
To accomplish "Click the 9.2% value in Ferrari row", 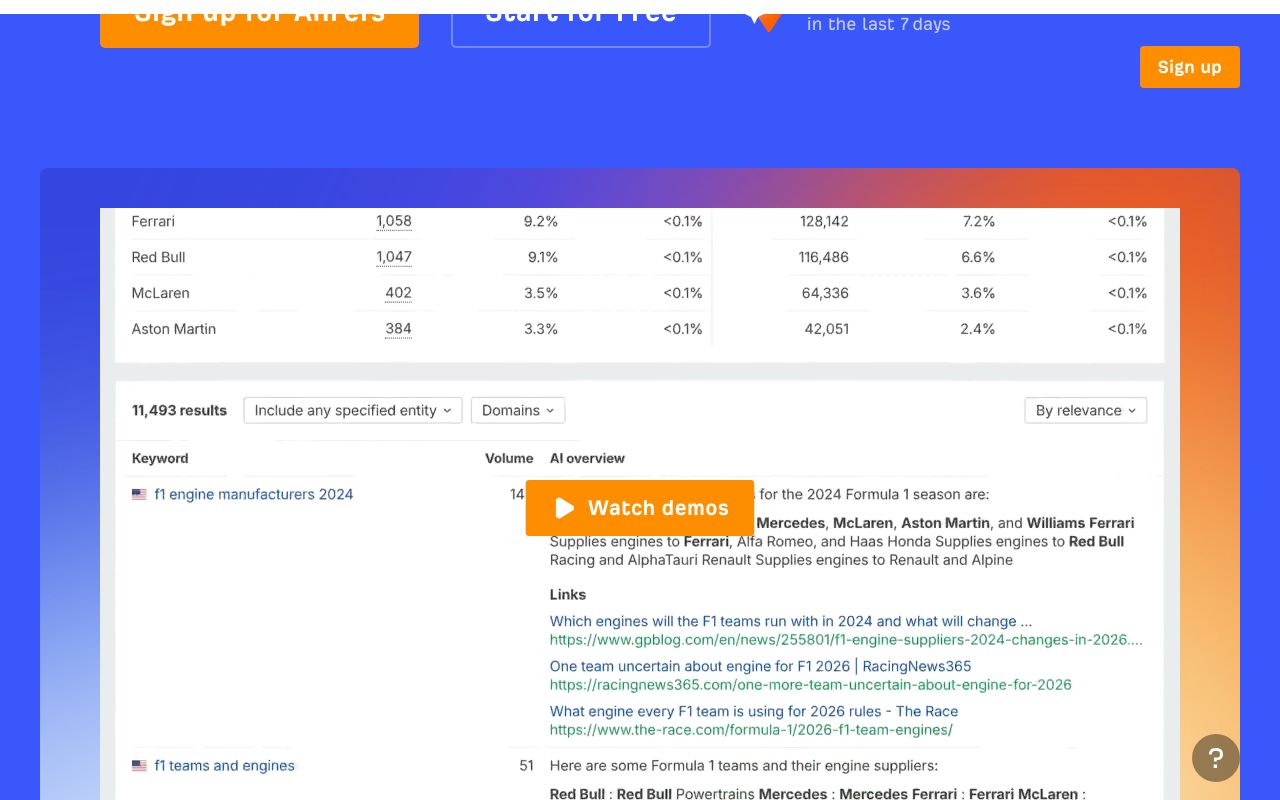I will pos(541,221).
